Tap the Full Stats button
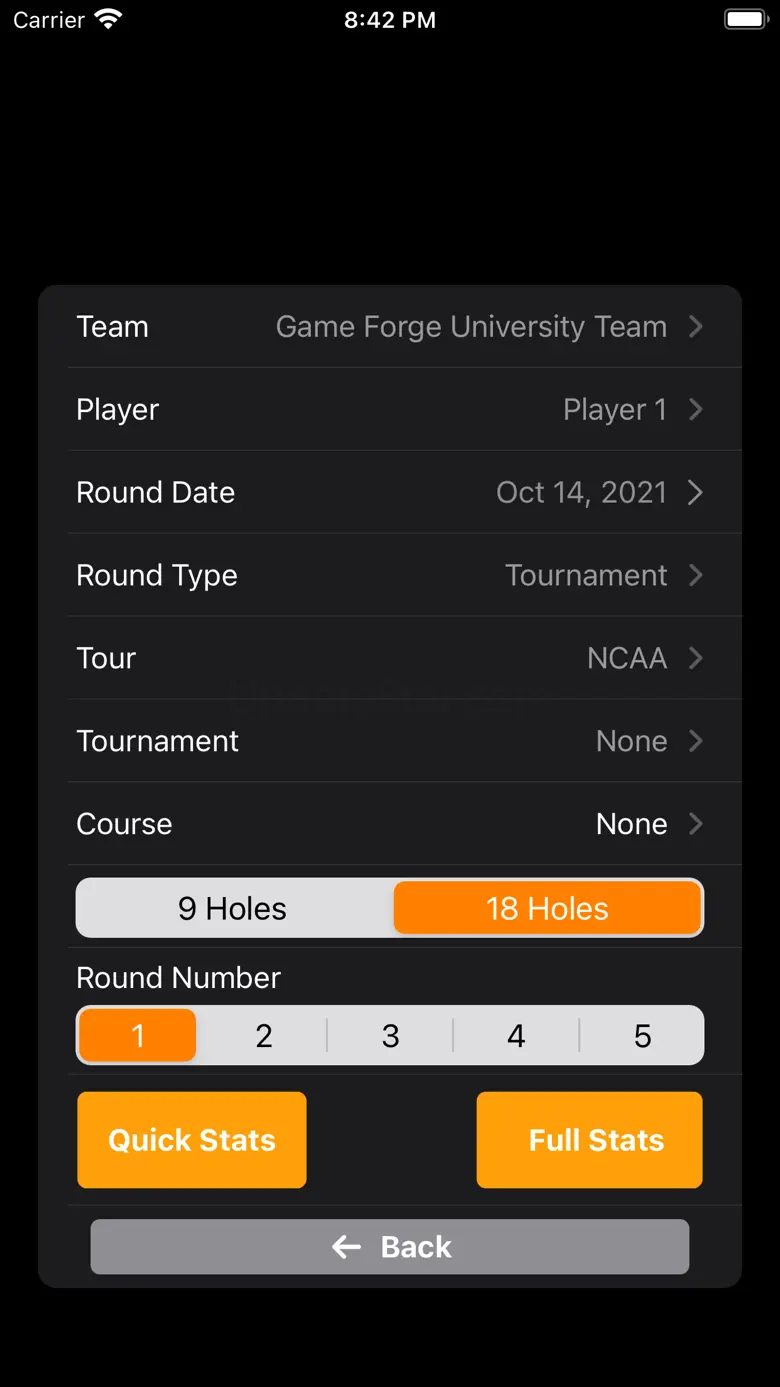Image resolution: width=780 pixels, height=1387 pixels. click(x=590, y=1140)
